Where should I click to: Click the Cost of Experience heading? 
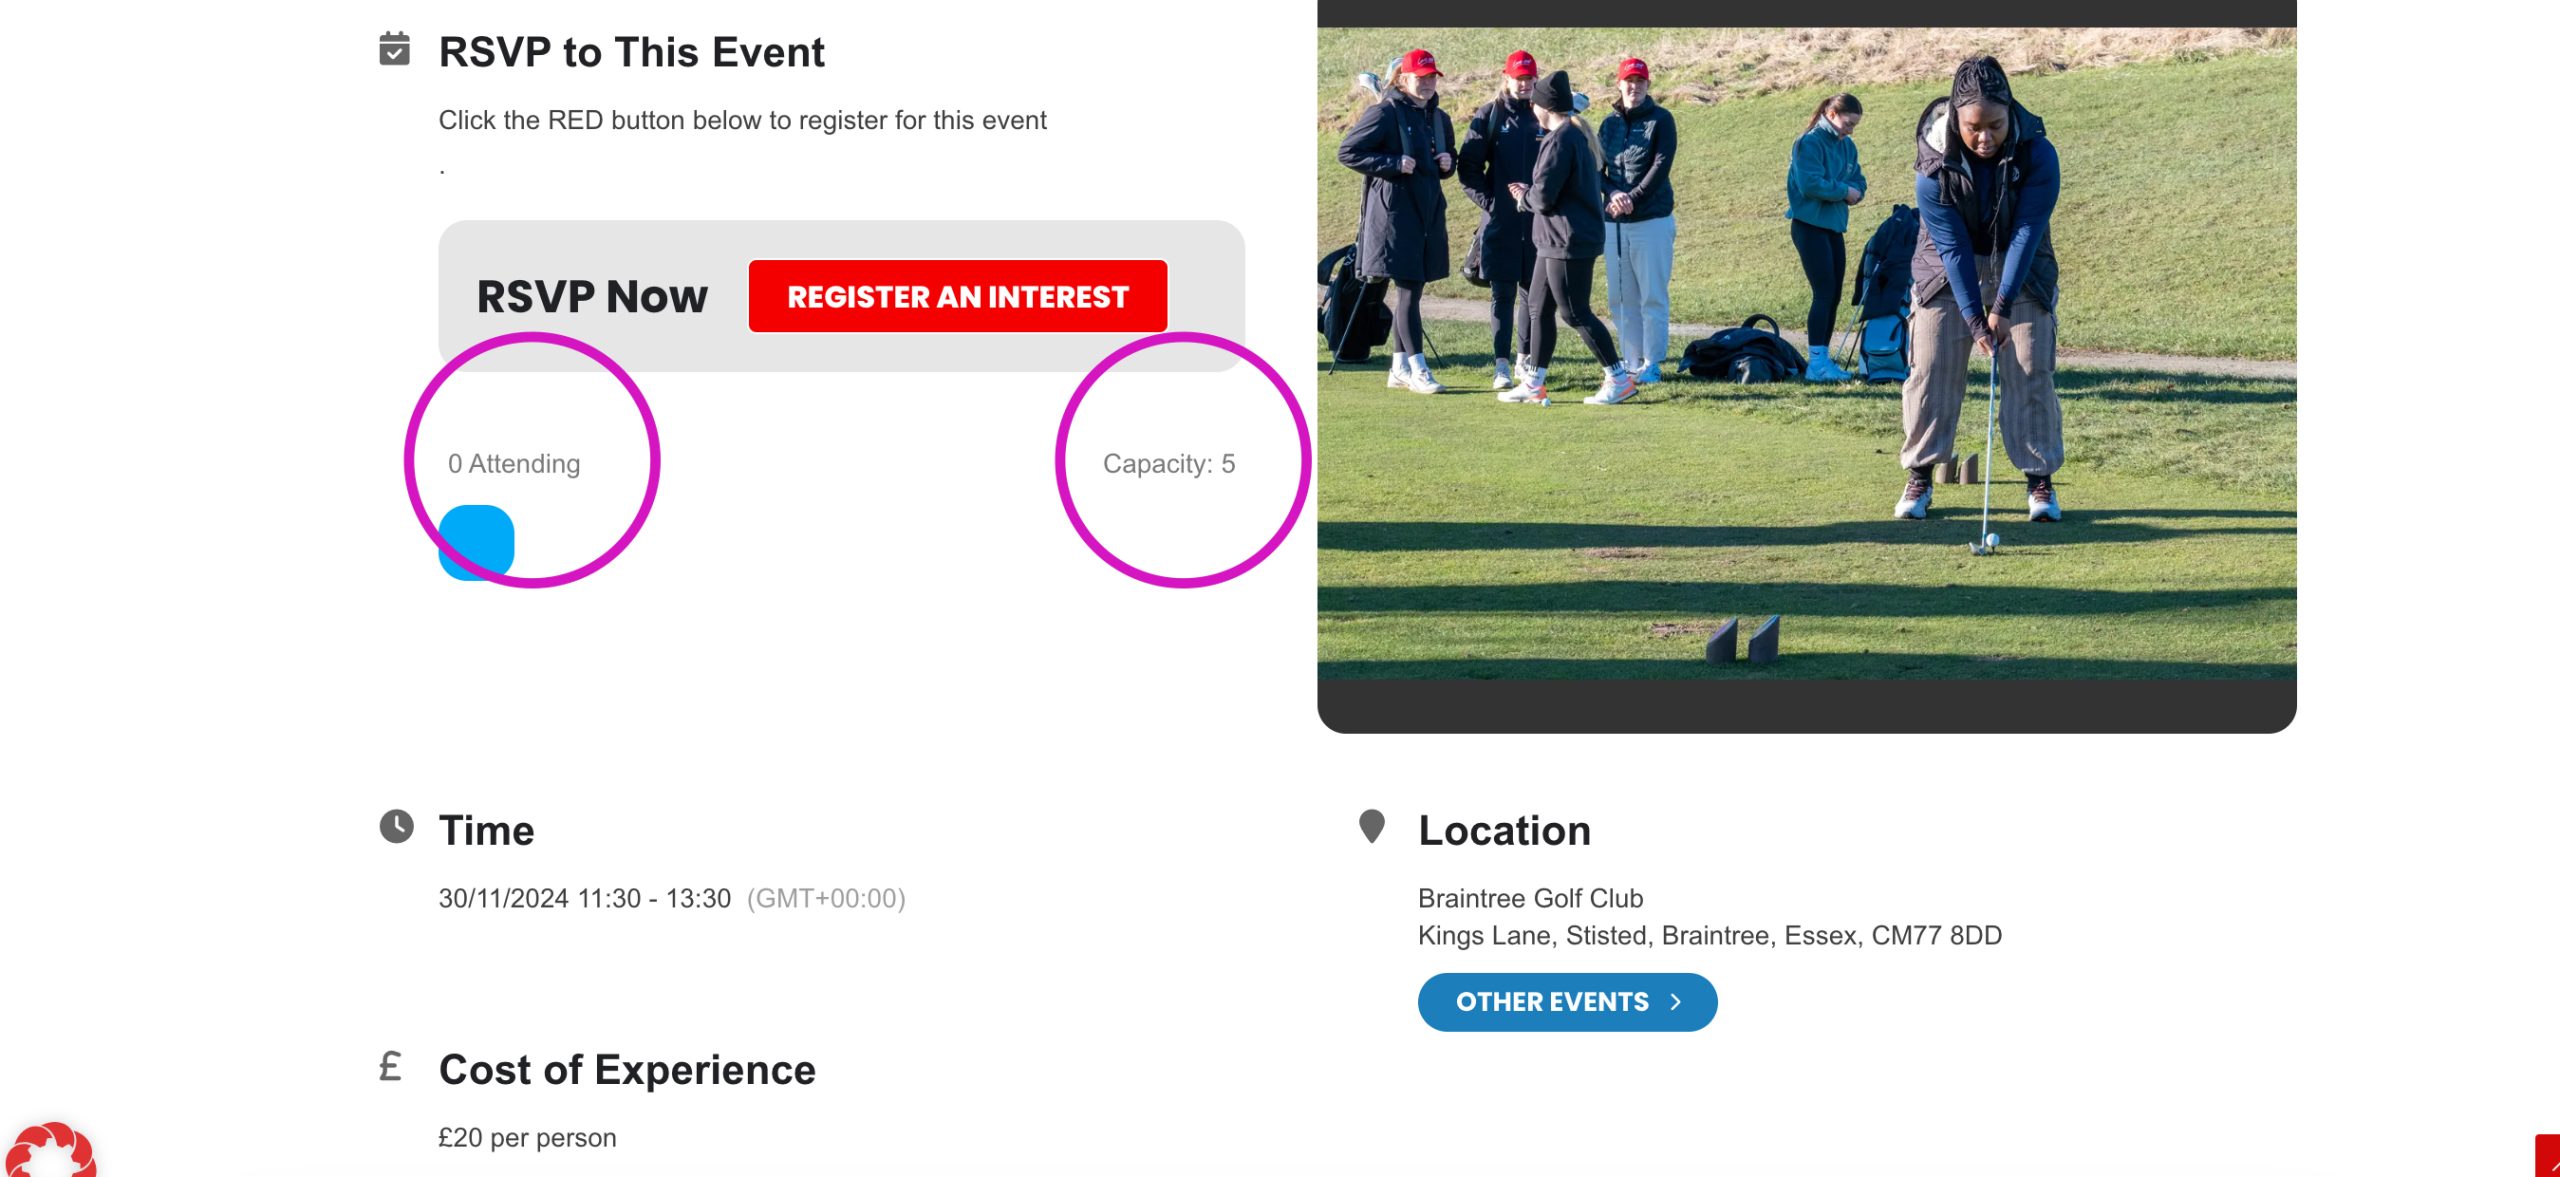pos(627,1070)
